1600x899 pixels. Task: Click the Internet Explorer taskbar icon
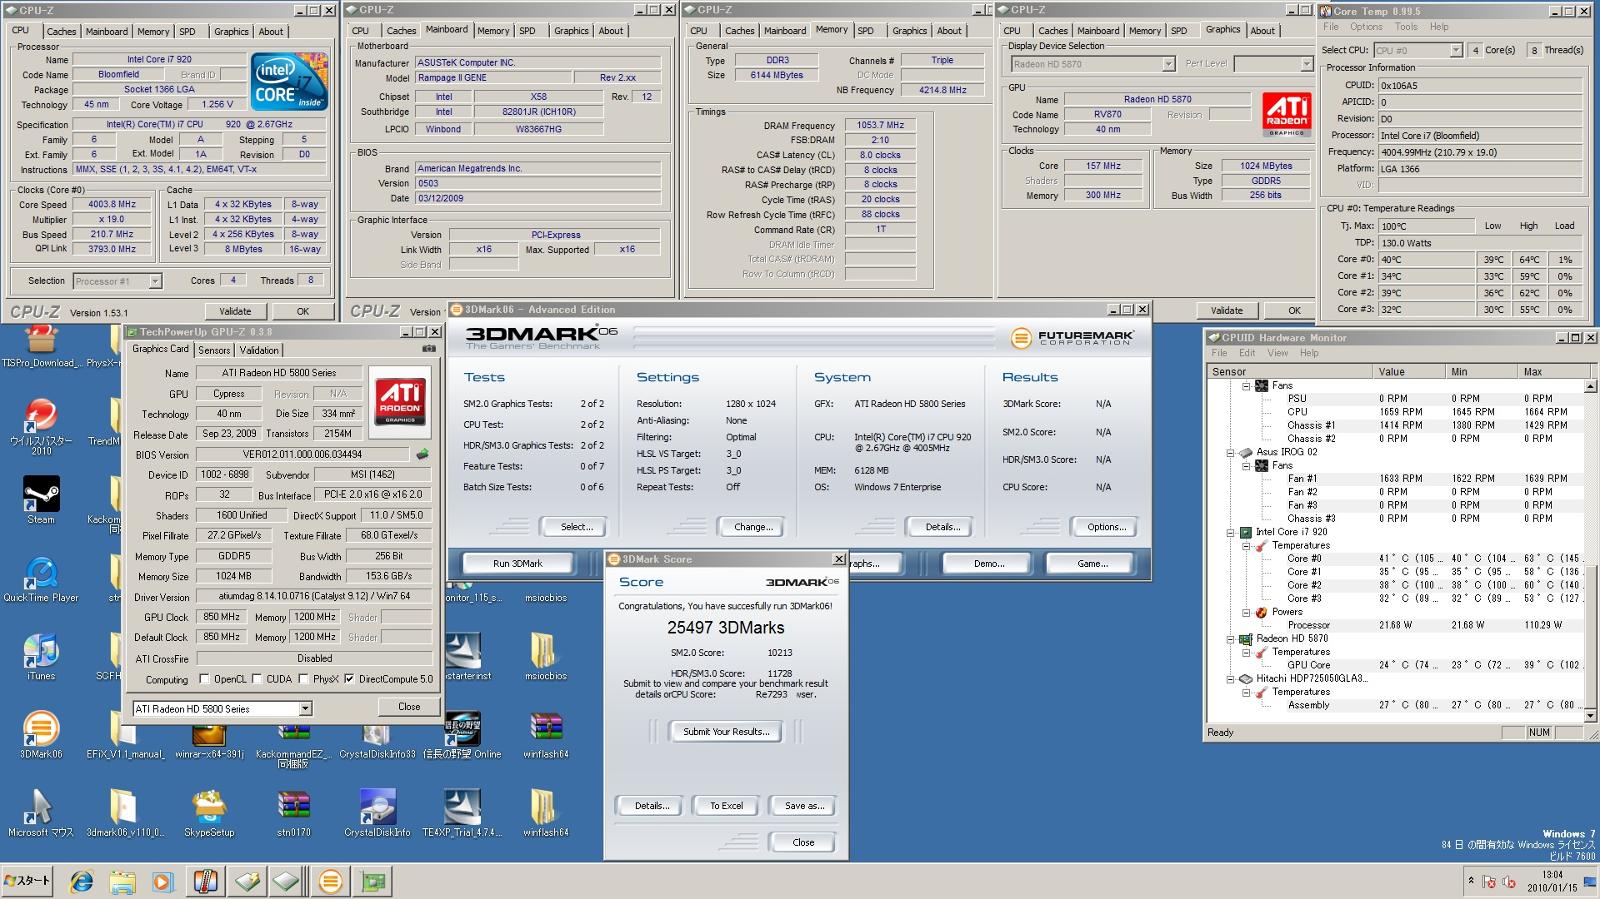click(x=81, y=881)
